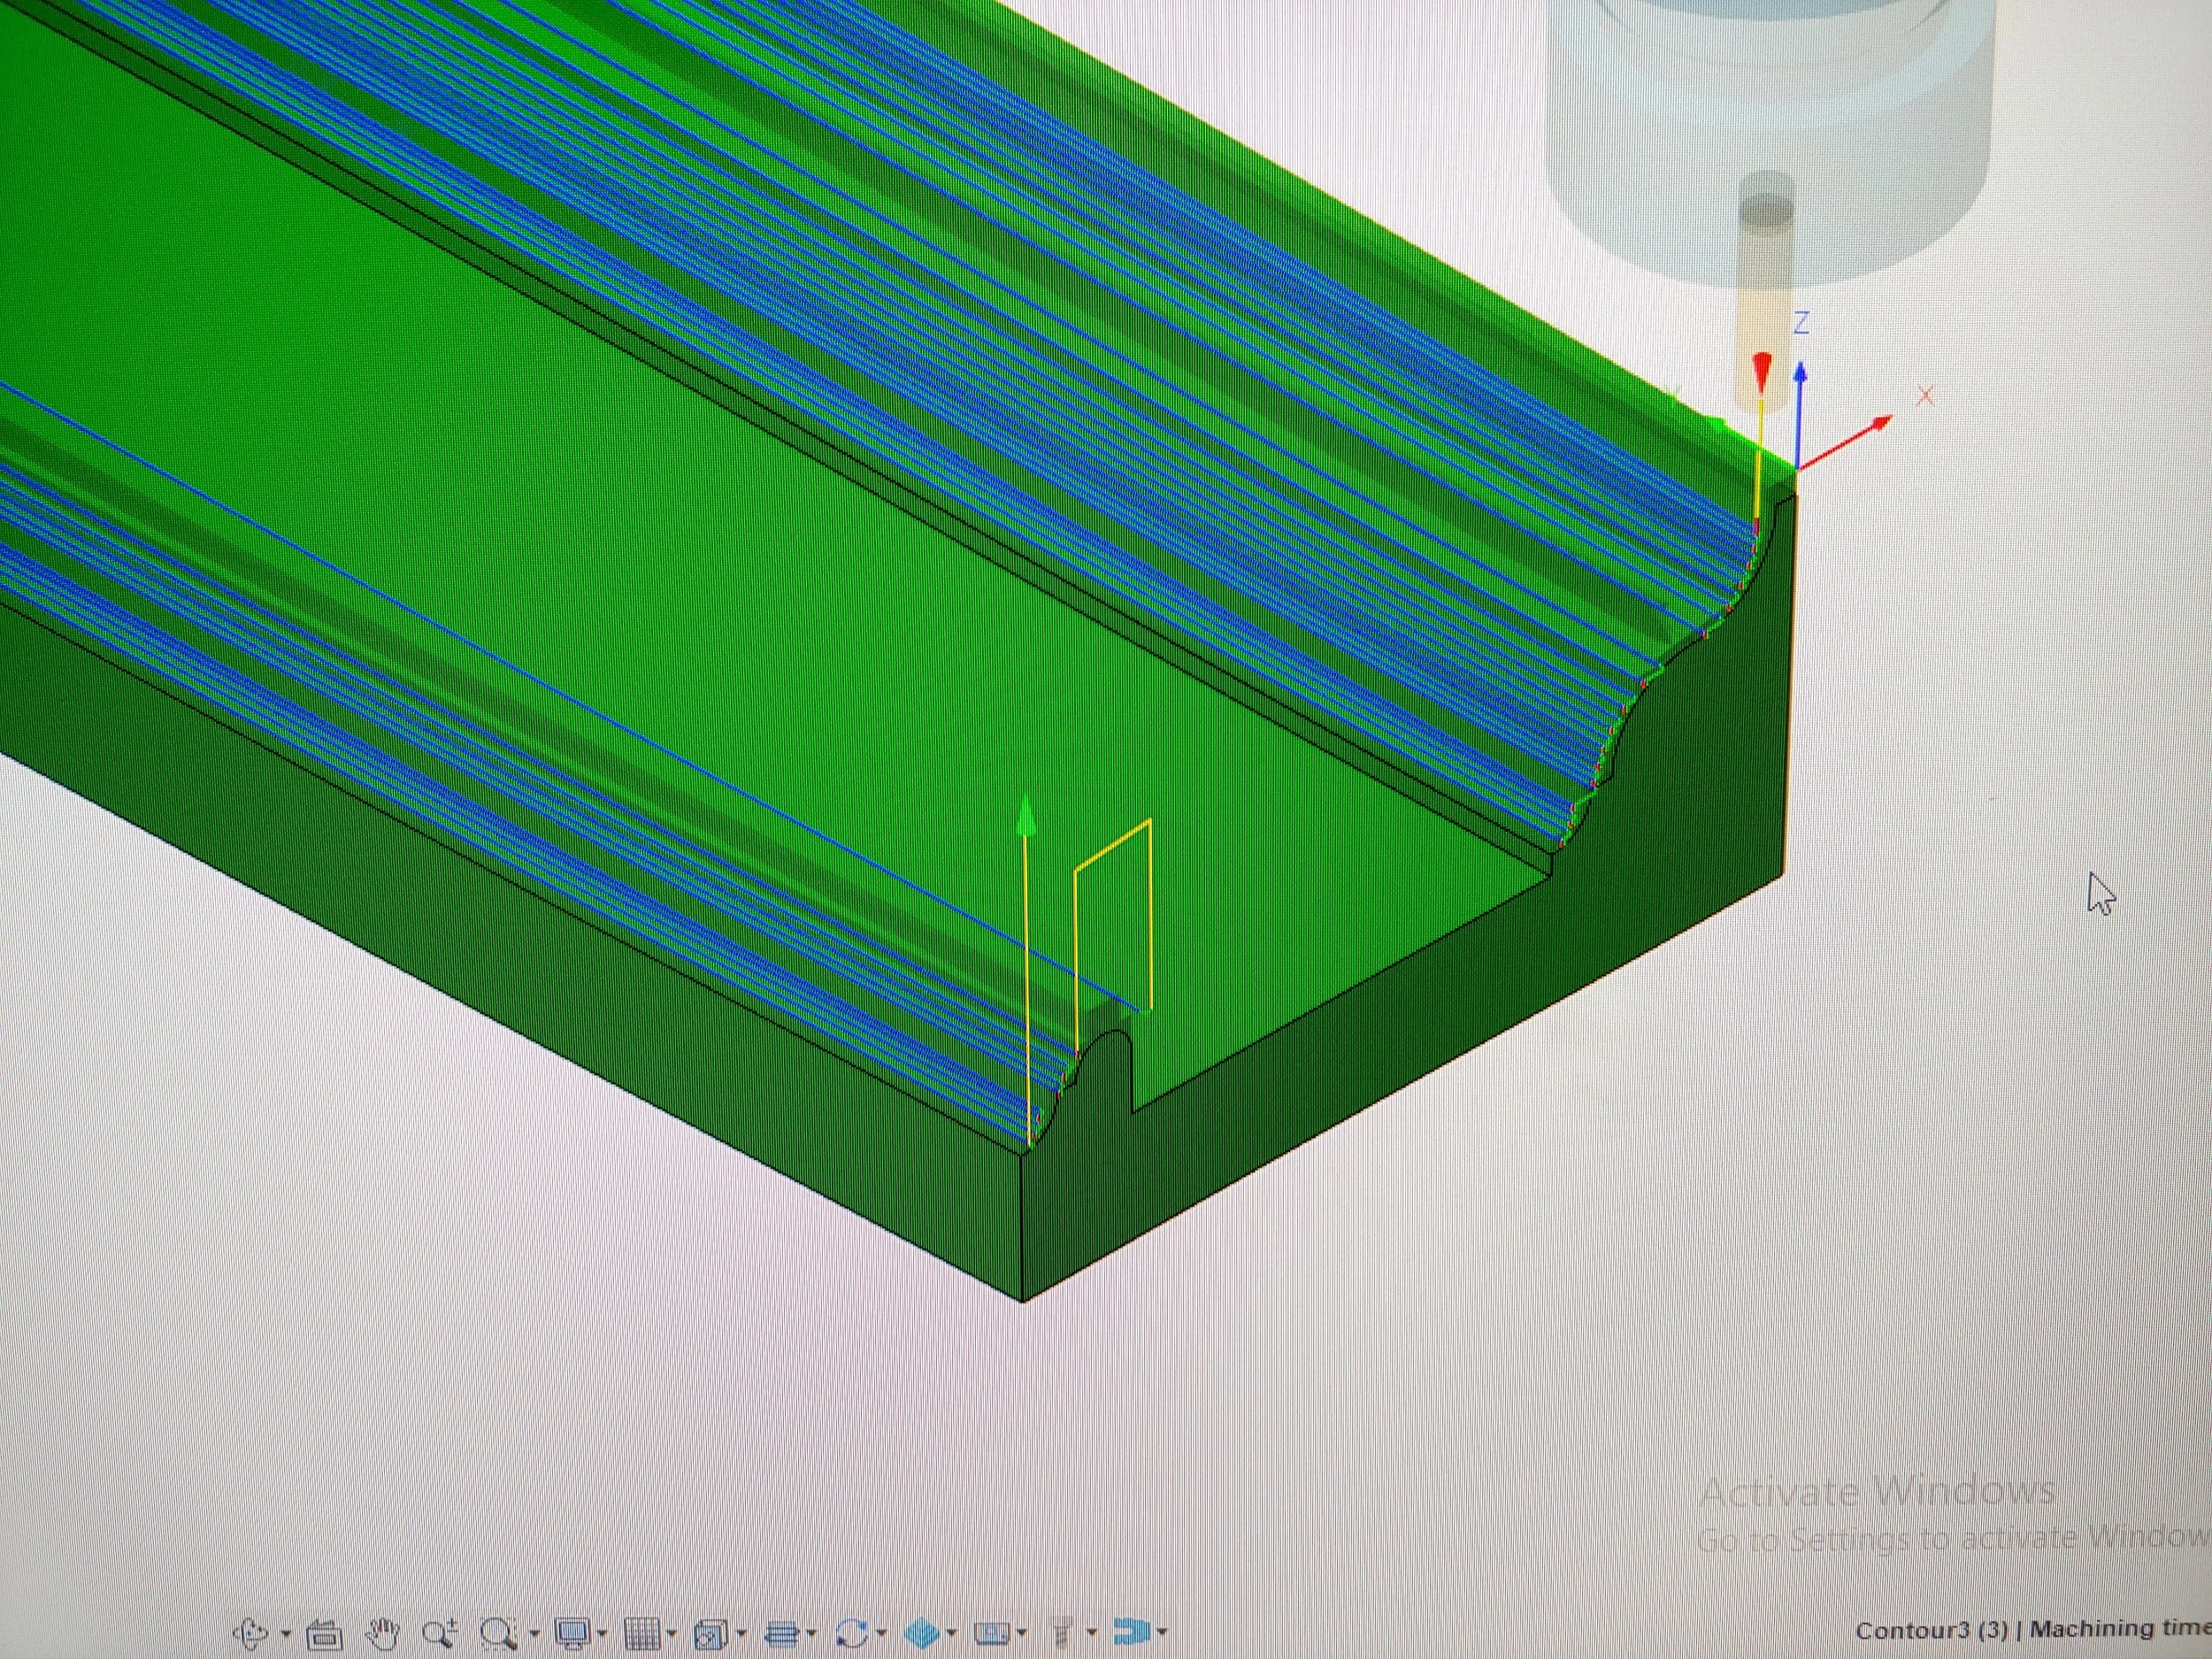Image resolution: width=2212 pixels, height=1659 pixels.
Task: Expand the Orbit tool dropdown arrow
Action: (x=285, y=1635)
